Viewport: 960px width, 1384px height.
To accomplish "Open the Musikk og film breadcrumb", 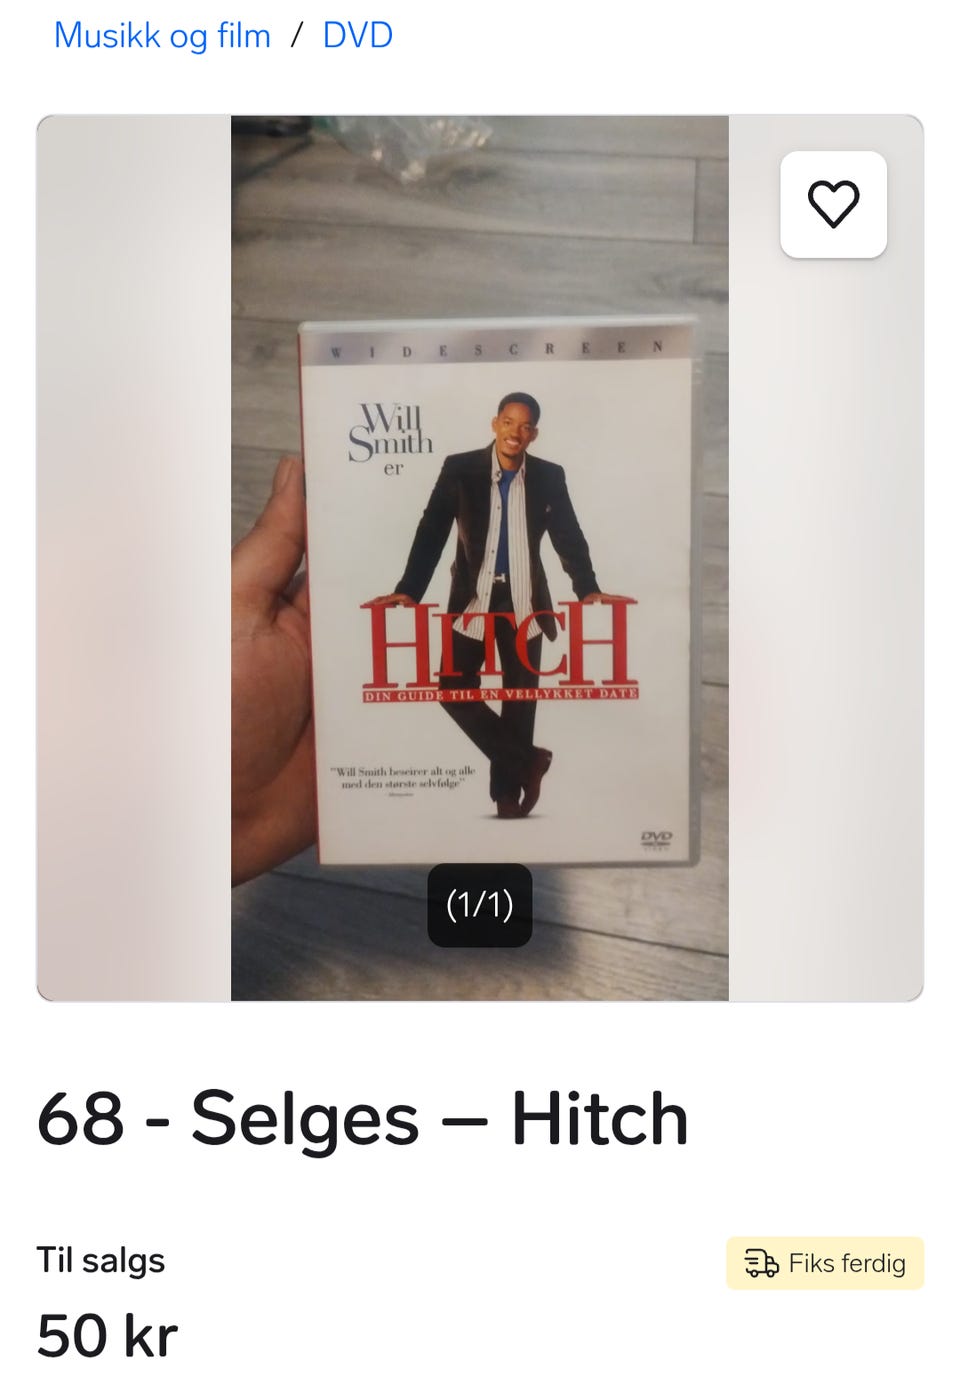I will click(162, 35).
